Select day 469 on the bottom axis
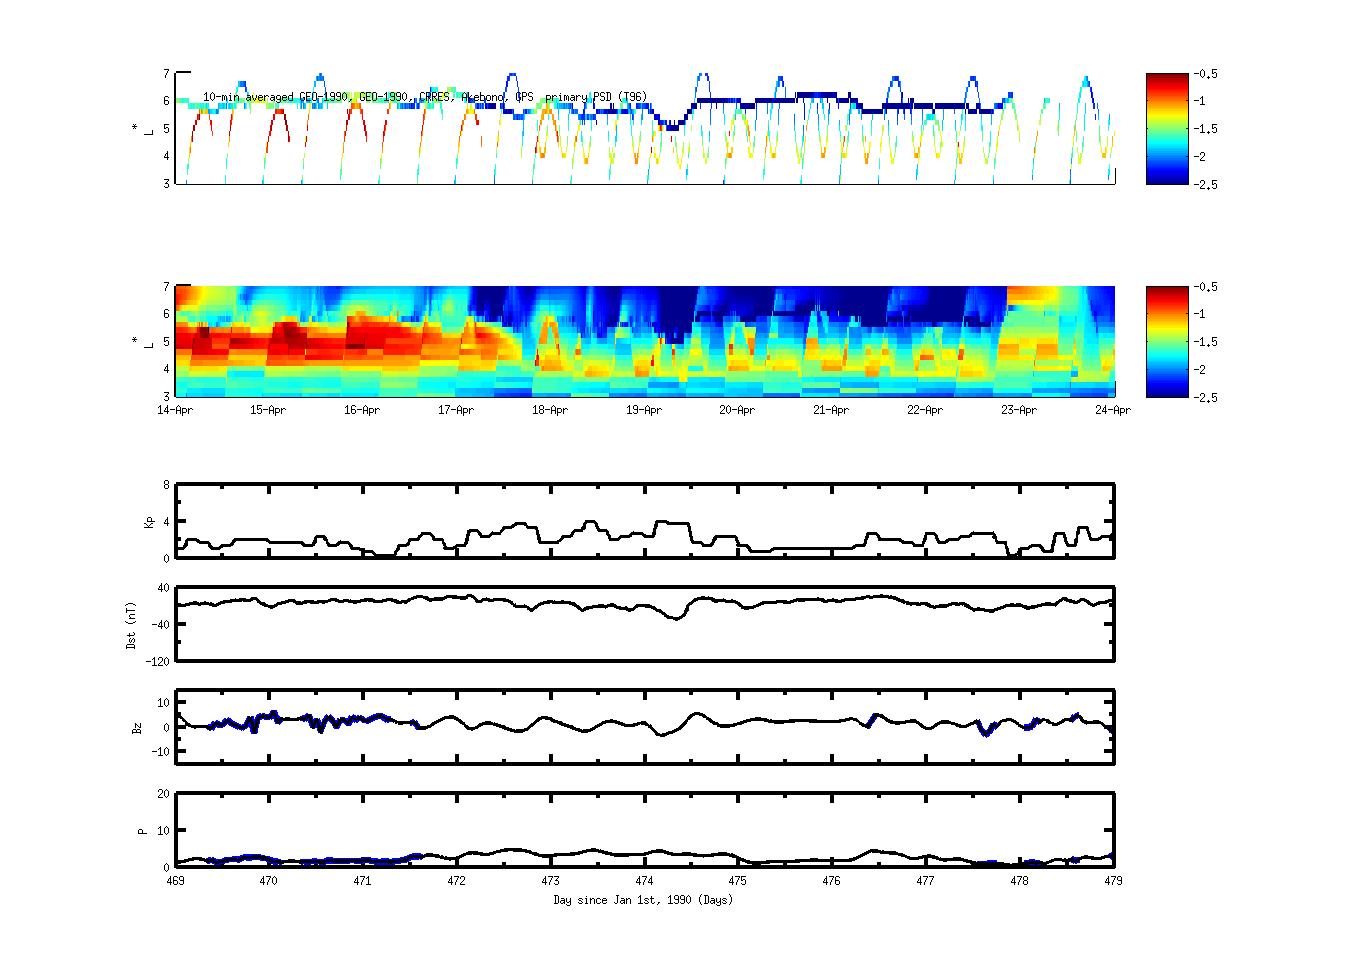 tap(175, 881)
